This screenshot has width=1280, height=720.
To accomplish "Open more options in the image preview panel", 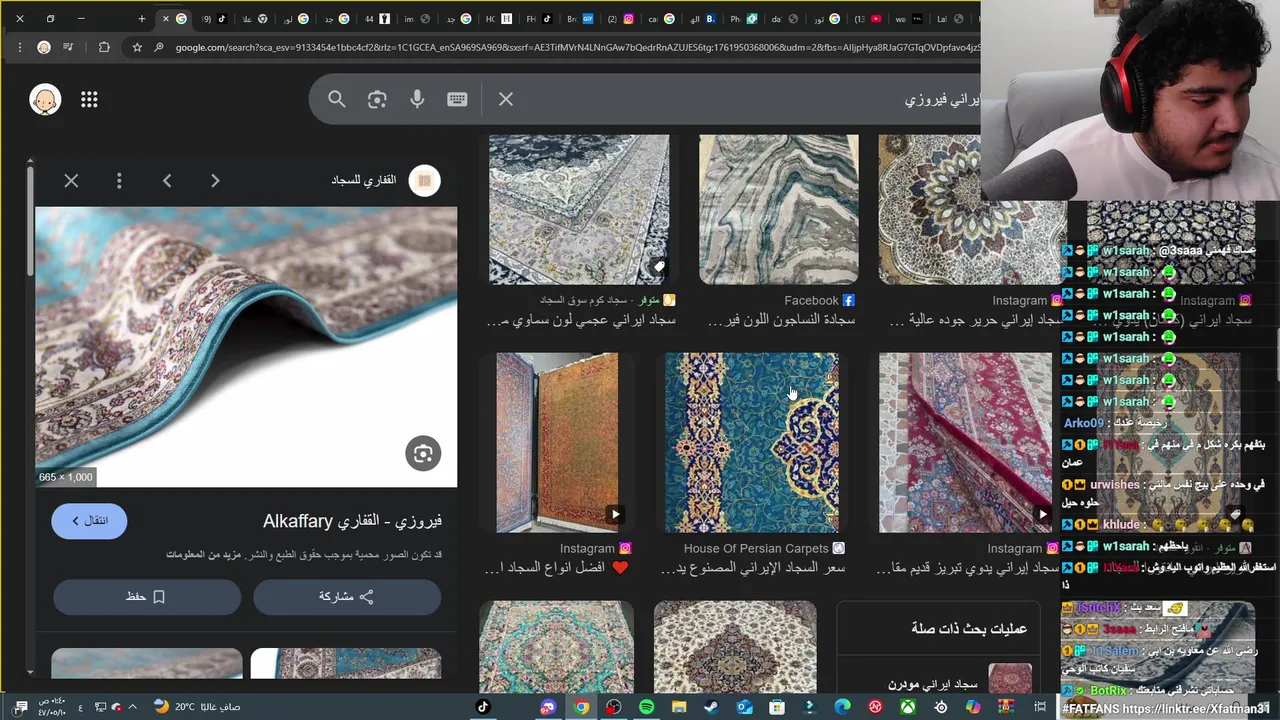I will (x=119, y=181).
